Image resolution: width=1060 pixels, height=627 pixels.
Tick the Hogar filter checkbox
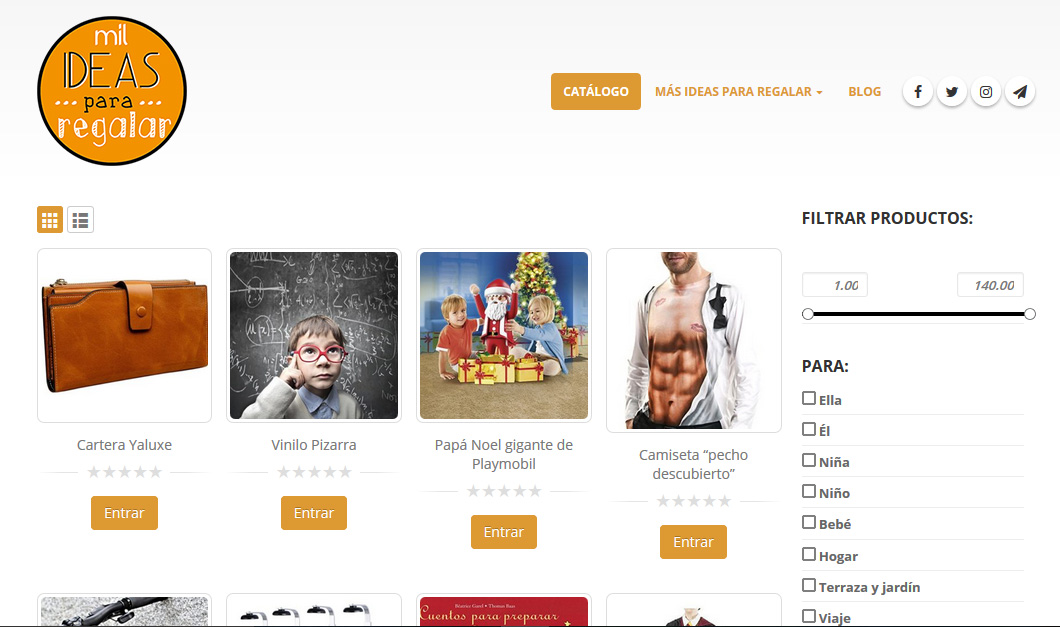point(809,554)
